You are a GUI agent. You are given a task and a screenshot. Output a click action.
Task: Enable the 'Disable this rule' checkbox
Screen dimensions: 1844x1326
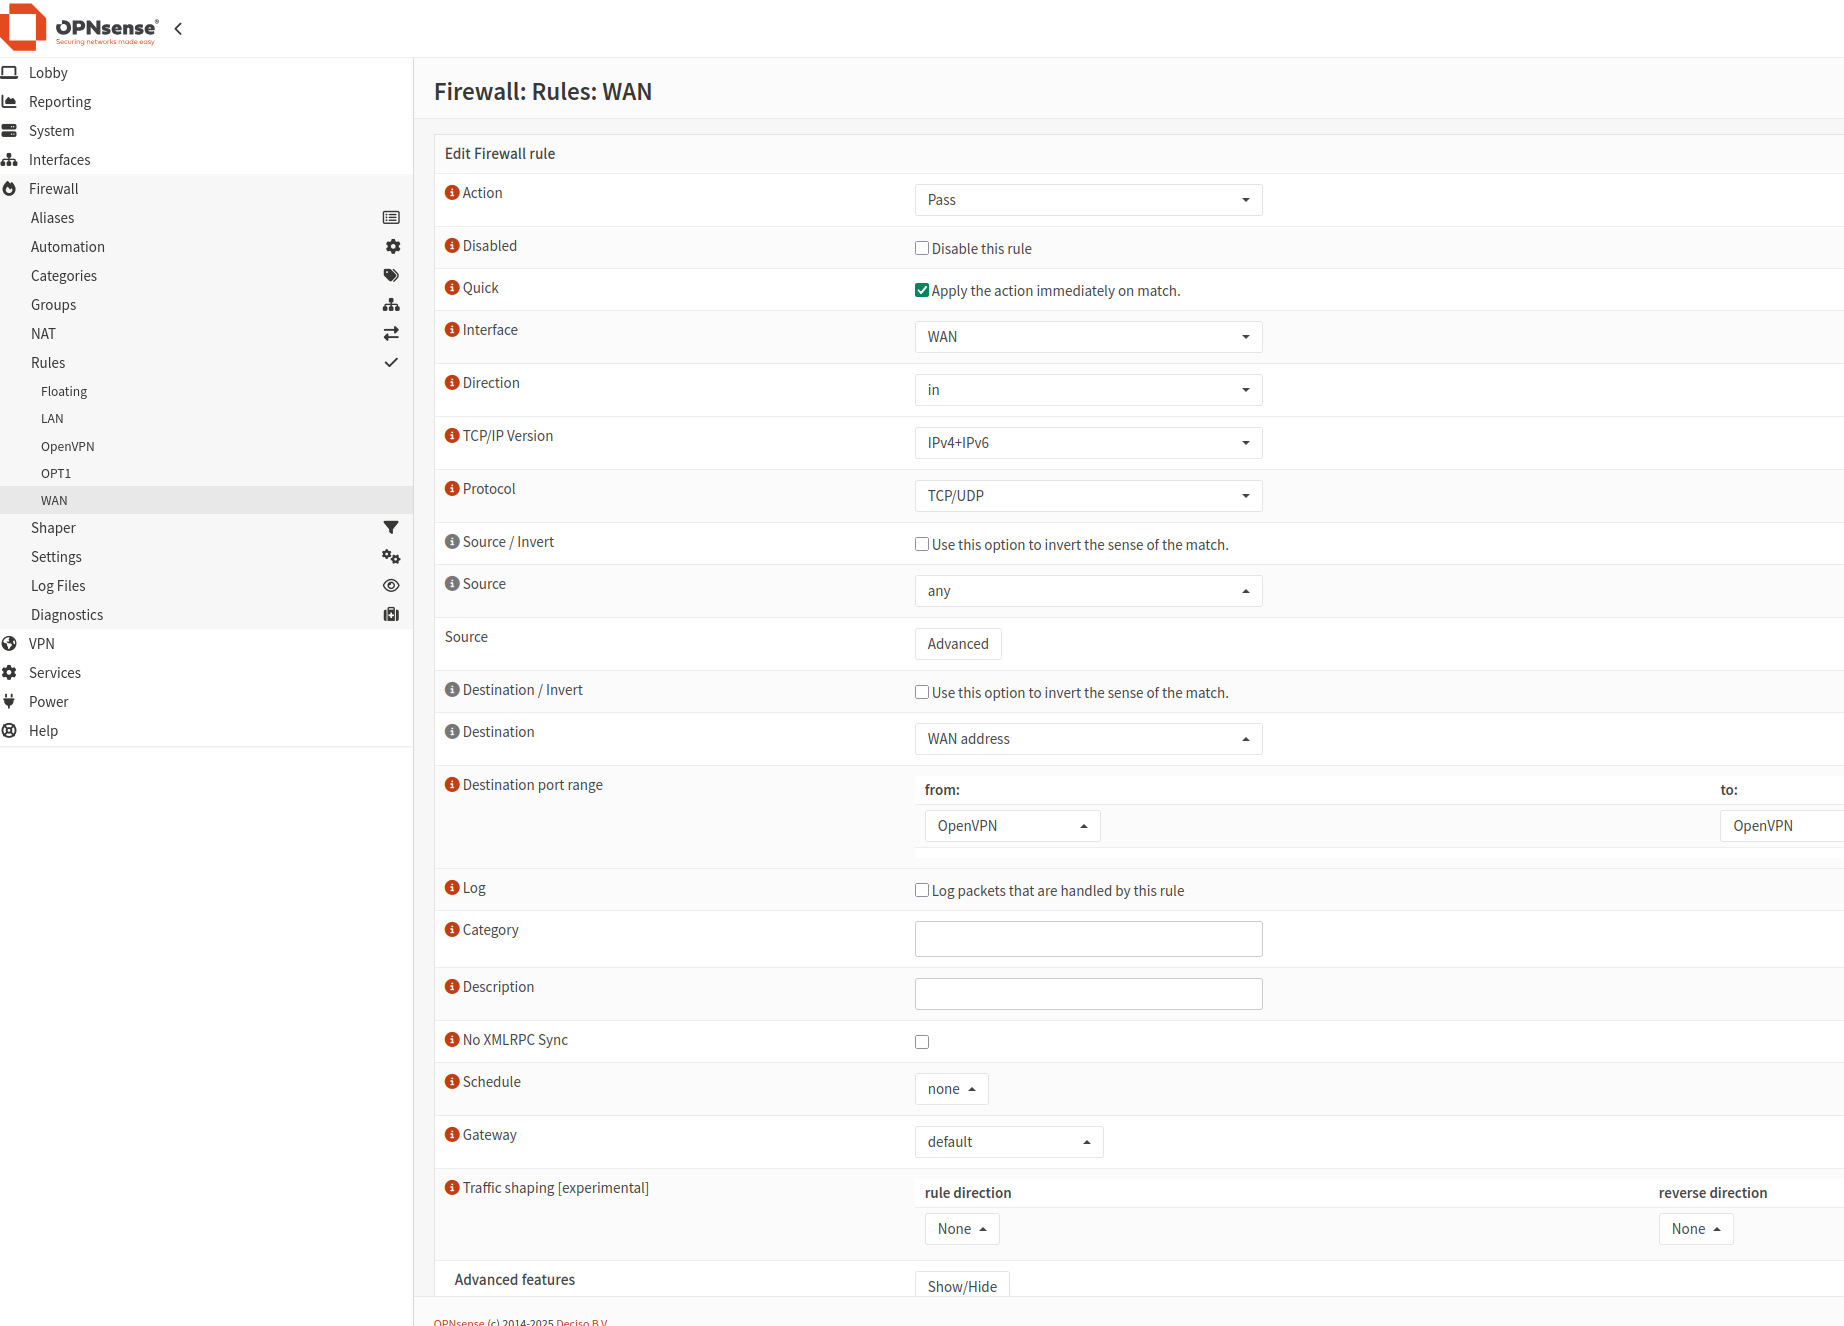[922, 249]
